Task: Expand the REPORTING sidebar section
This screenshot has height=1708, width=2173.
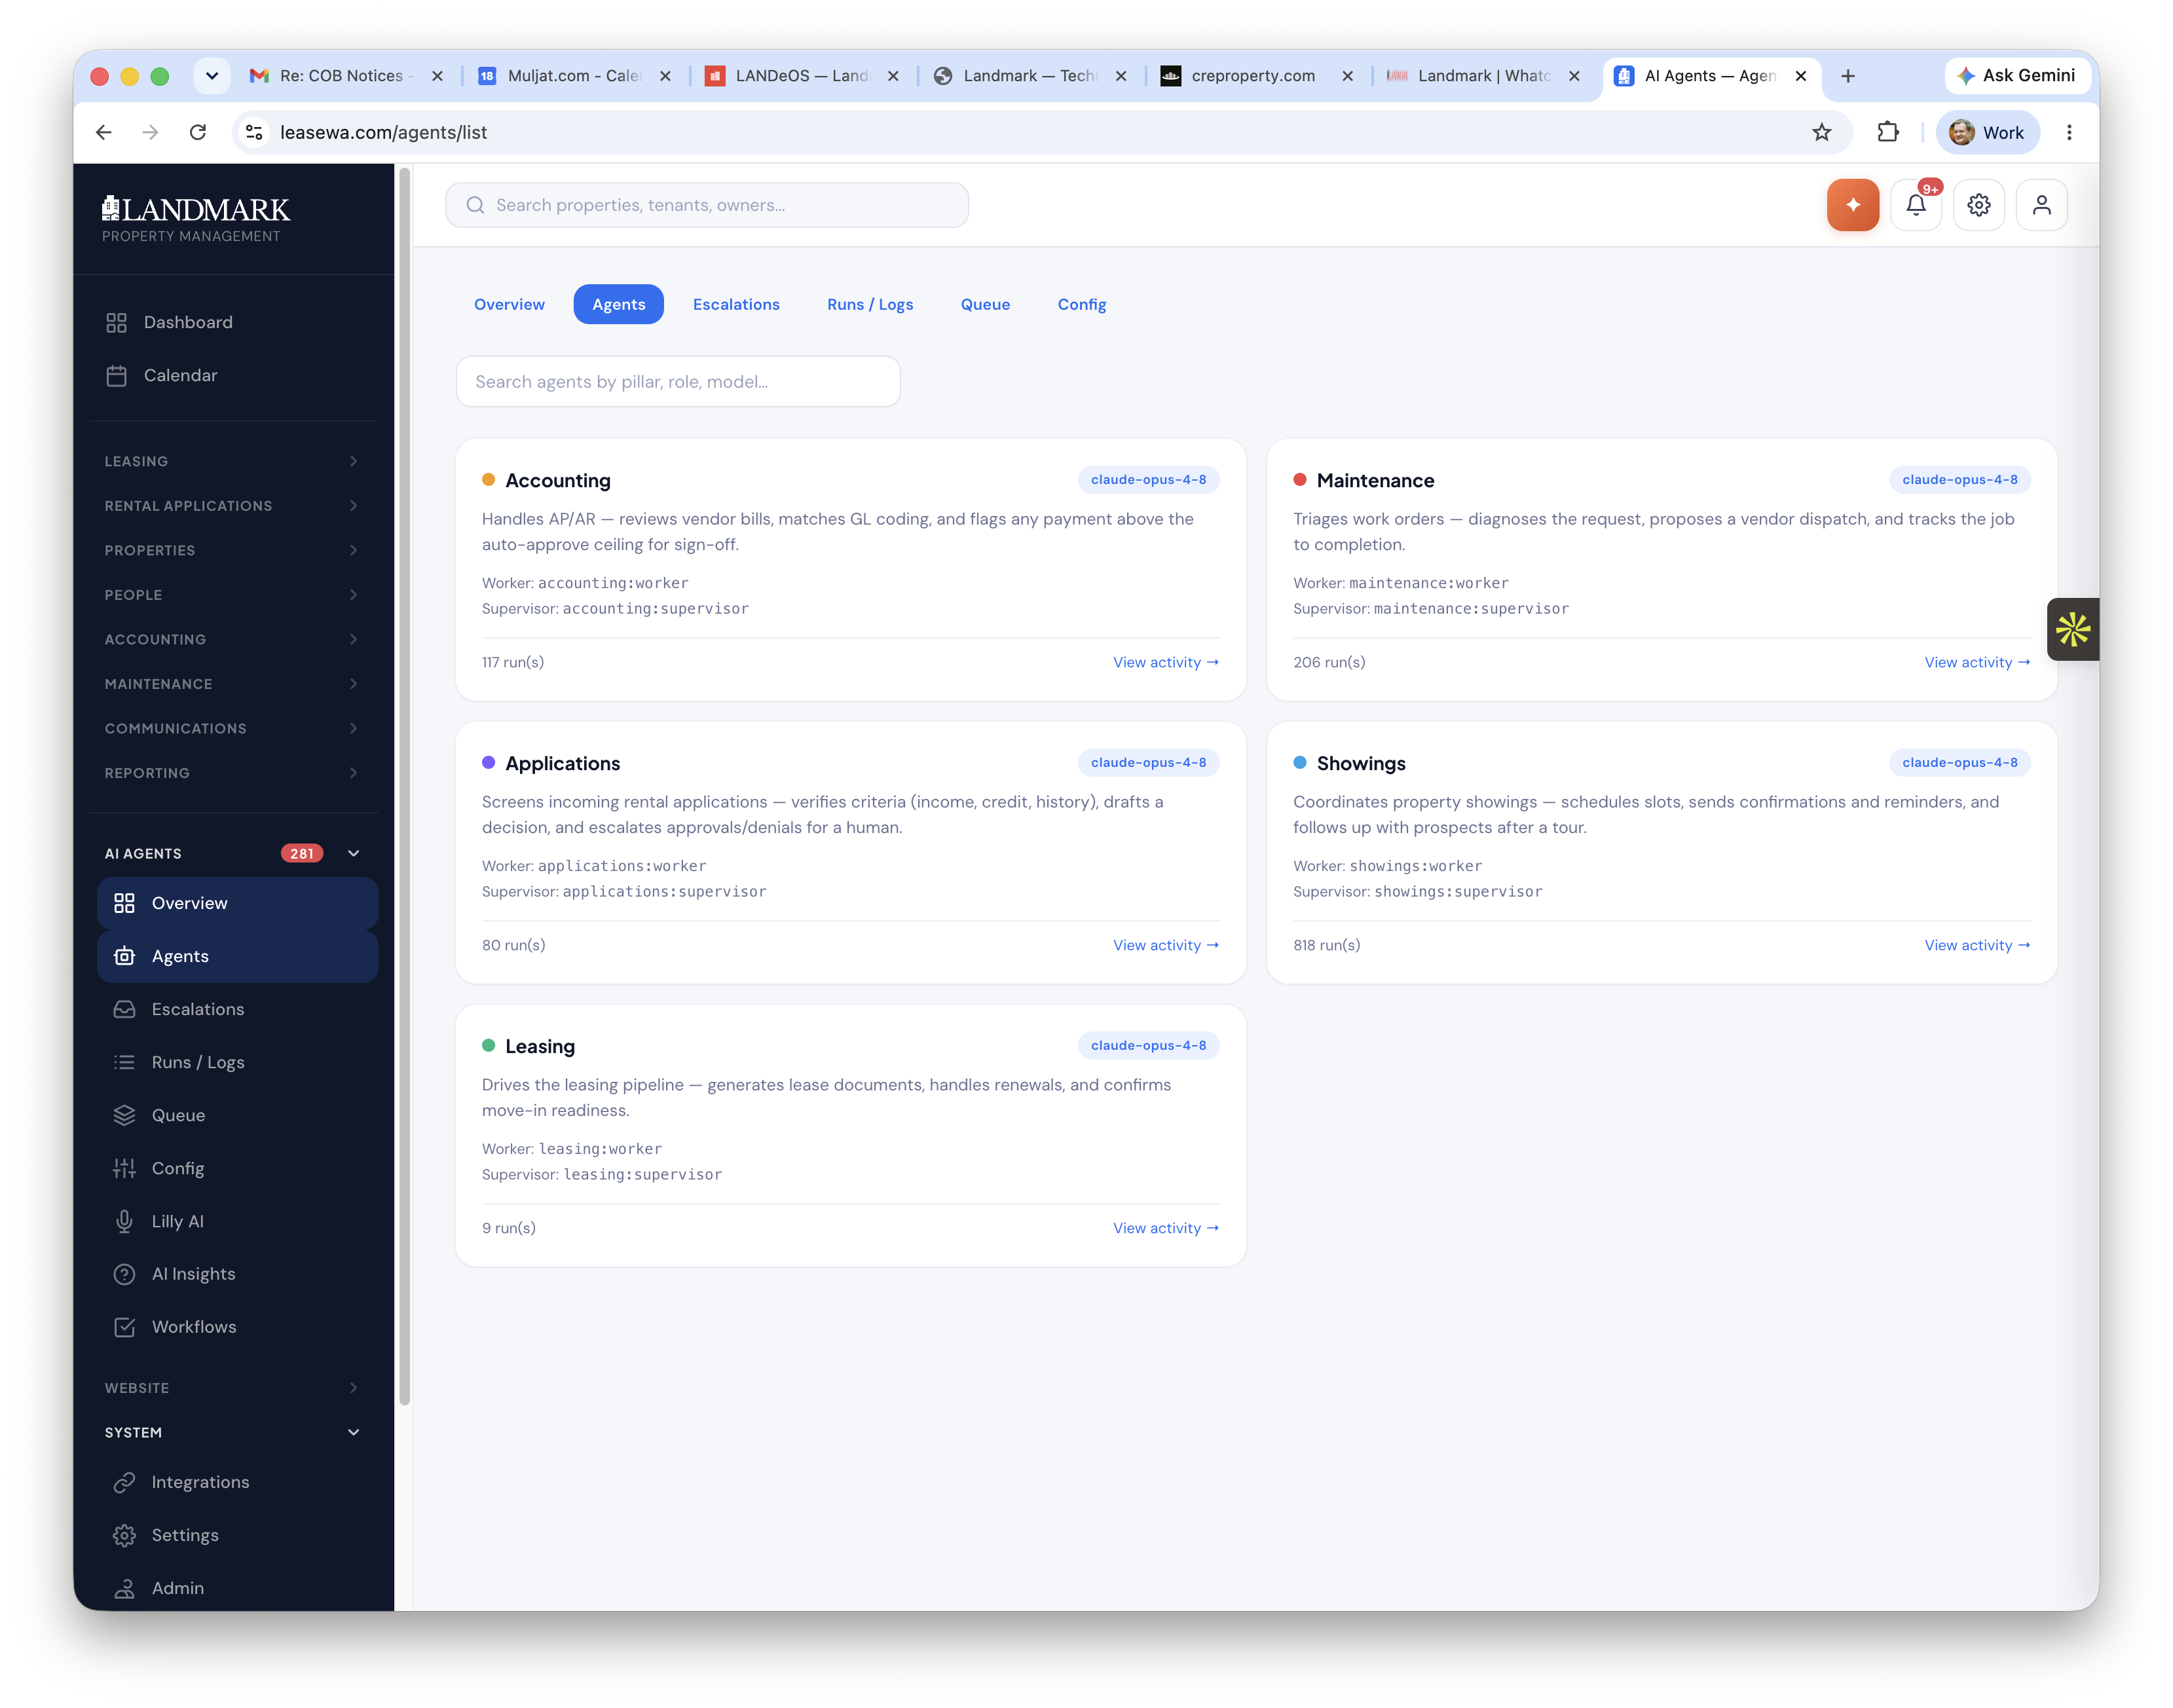Action: coord(232,773)
